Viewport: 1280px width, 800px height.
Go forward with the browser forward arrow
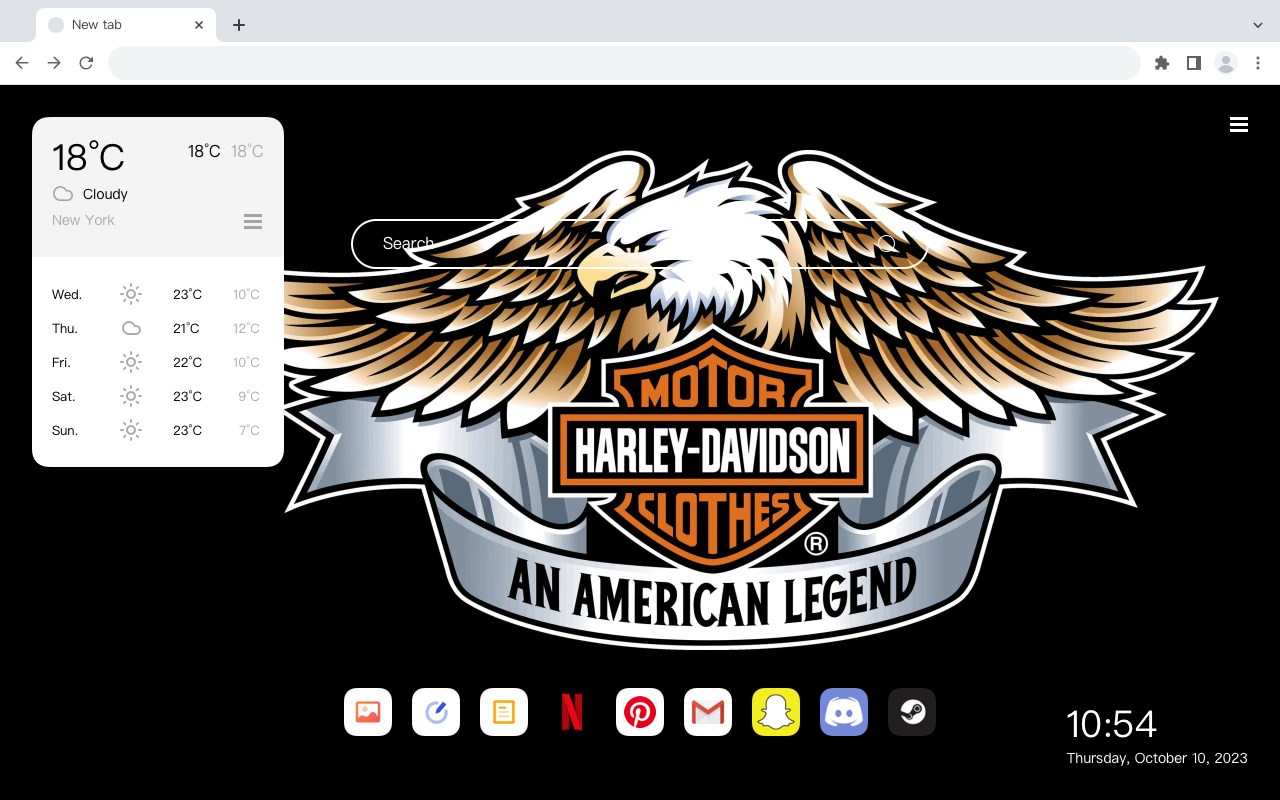pyautogui.click(x=54, y=63)
